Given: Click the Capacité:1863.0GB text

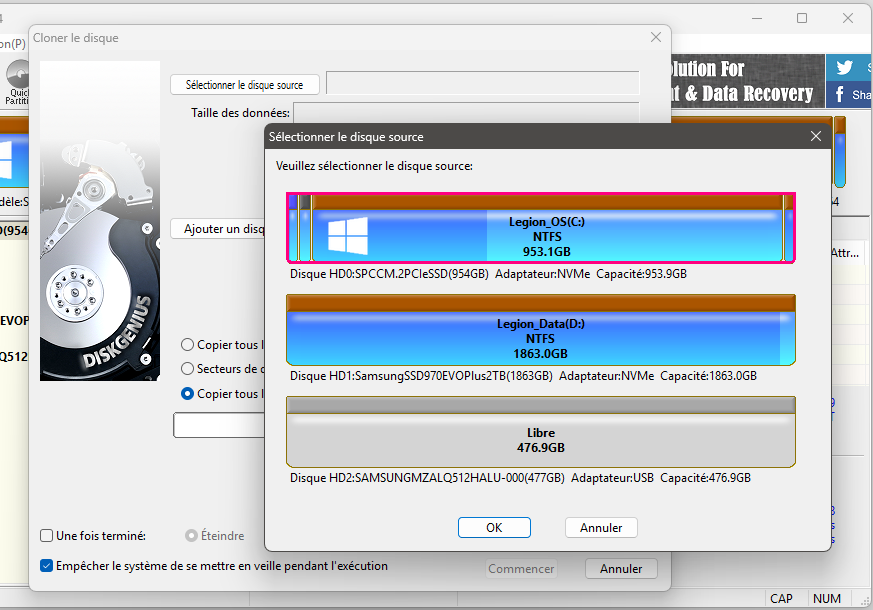Looking at the screenshot, I should pyautogui.click(x=709, y=376).
